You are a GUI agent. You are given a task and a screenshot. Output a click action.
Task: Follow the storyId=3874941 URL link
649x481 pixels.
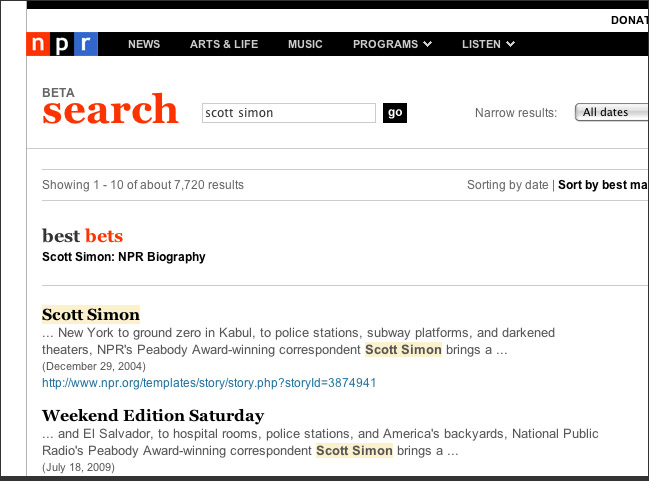pyautogui.click(x=209, y=382)
